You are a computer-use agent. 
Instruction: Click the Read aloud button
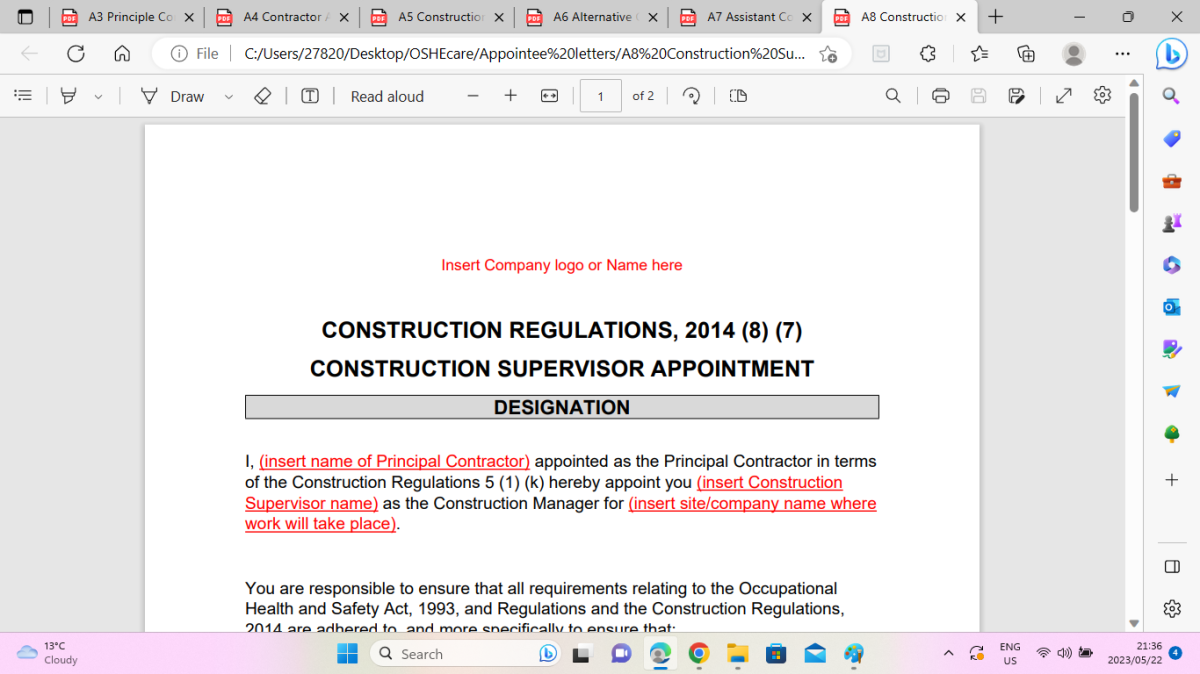tap(387, 96)
